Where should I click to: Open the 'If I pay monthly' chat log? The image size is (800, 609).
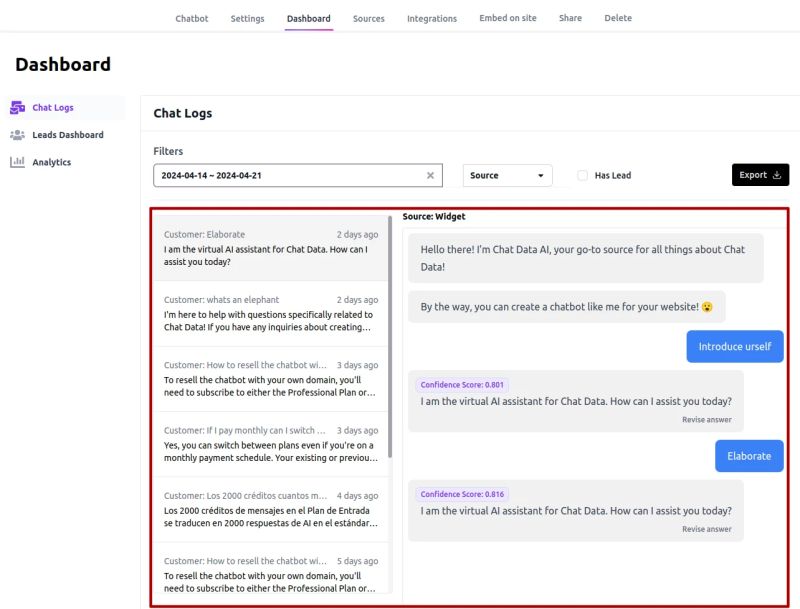tap(271, 444)
